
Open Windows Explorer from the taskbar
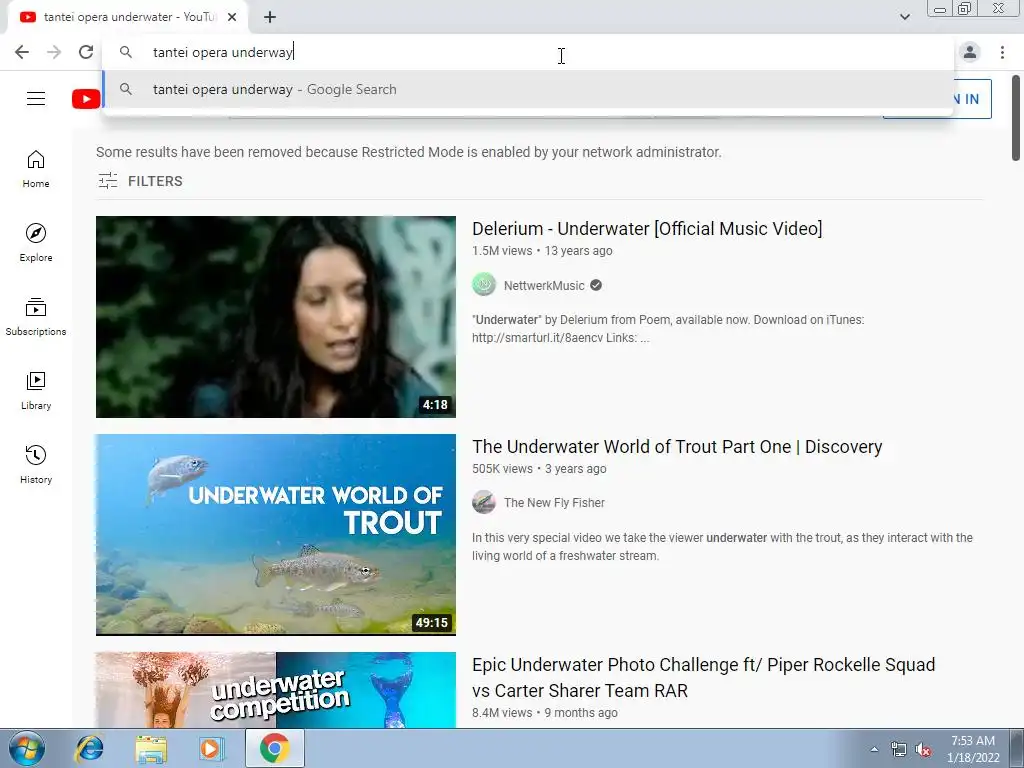(151, 748)
